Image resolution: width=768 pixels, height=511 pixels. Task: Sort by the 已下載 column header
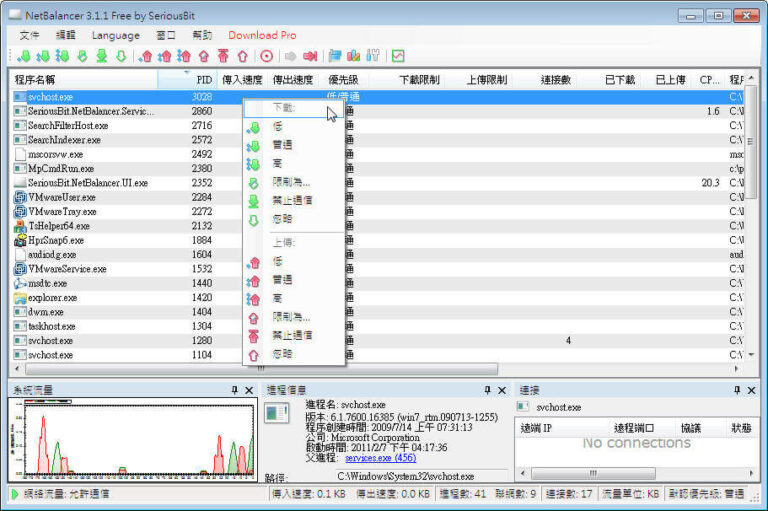point(608,80)
